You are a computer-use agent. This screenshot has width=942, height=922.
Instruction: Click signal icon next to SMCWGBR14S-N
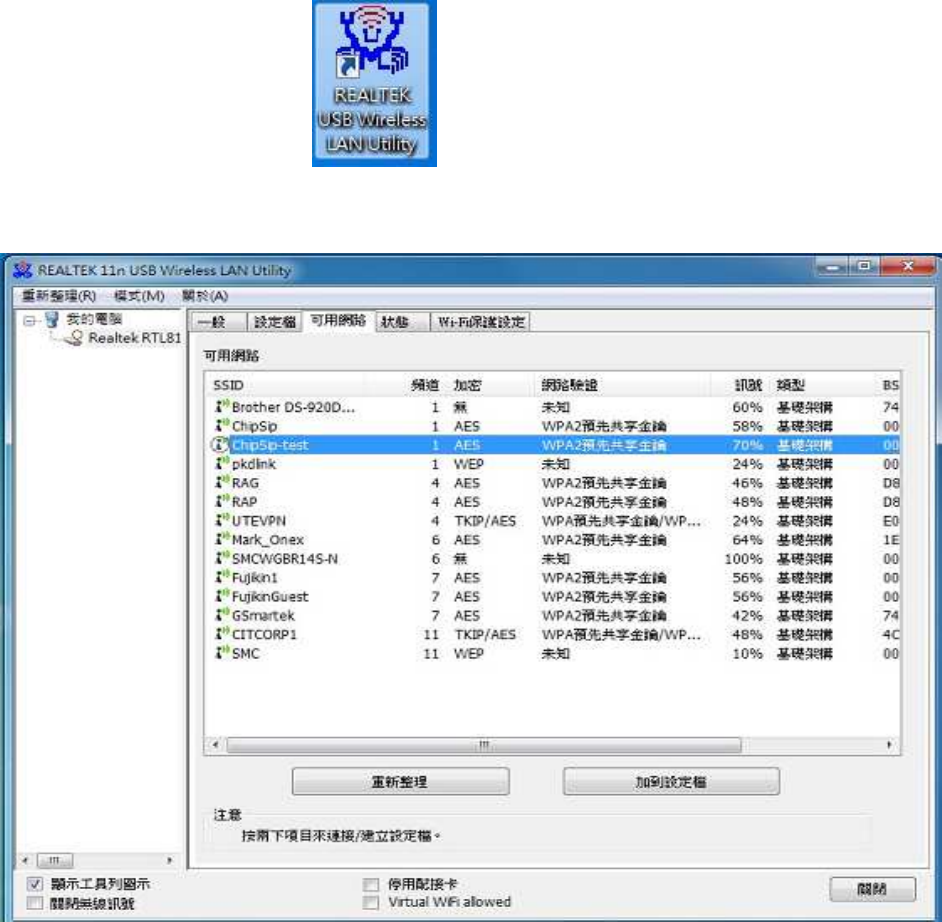pyautogui.click(x=222, y=558)
